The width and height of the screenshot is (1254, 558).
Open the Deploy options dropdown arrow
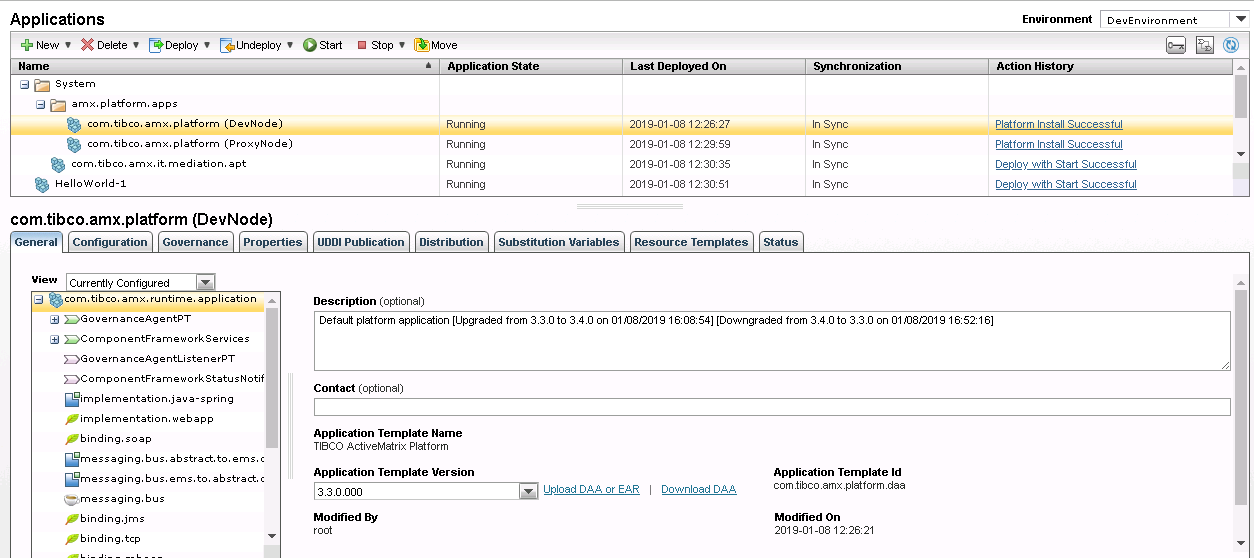click(x=207, y=45)
